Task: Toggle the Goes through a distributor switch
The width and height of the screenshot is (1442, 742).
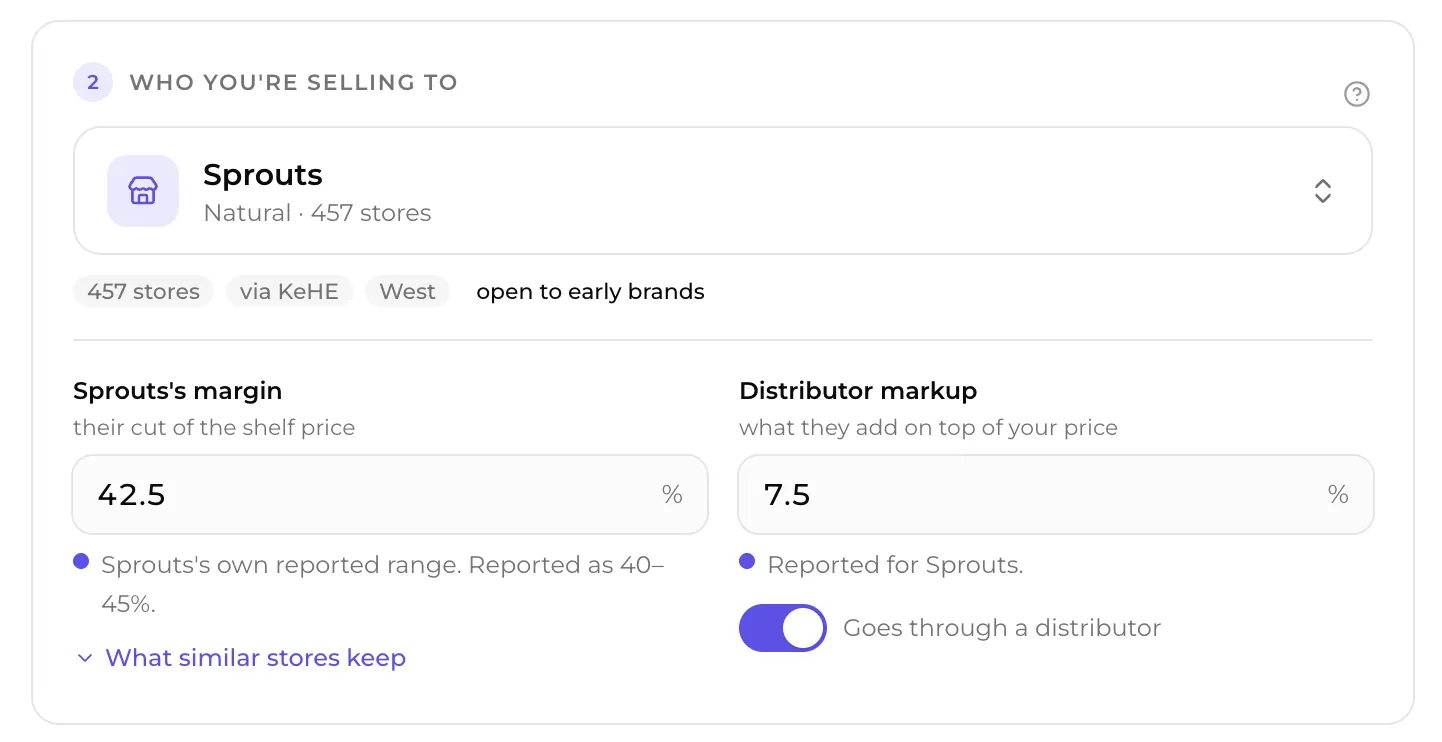Action: (x=782, y=628)
